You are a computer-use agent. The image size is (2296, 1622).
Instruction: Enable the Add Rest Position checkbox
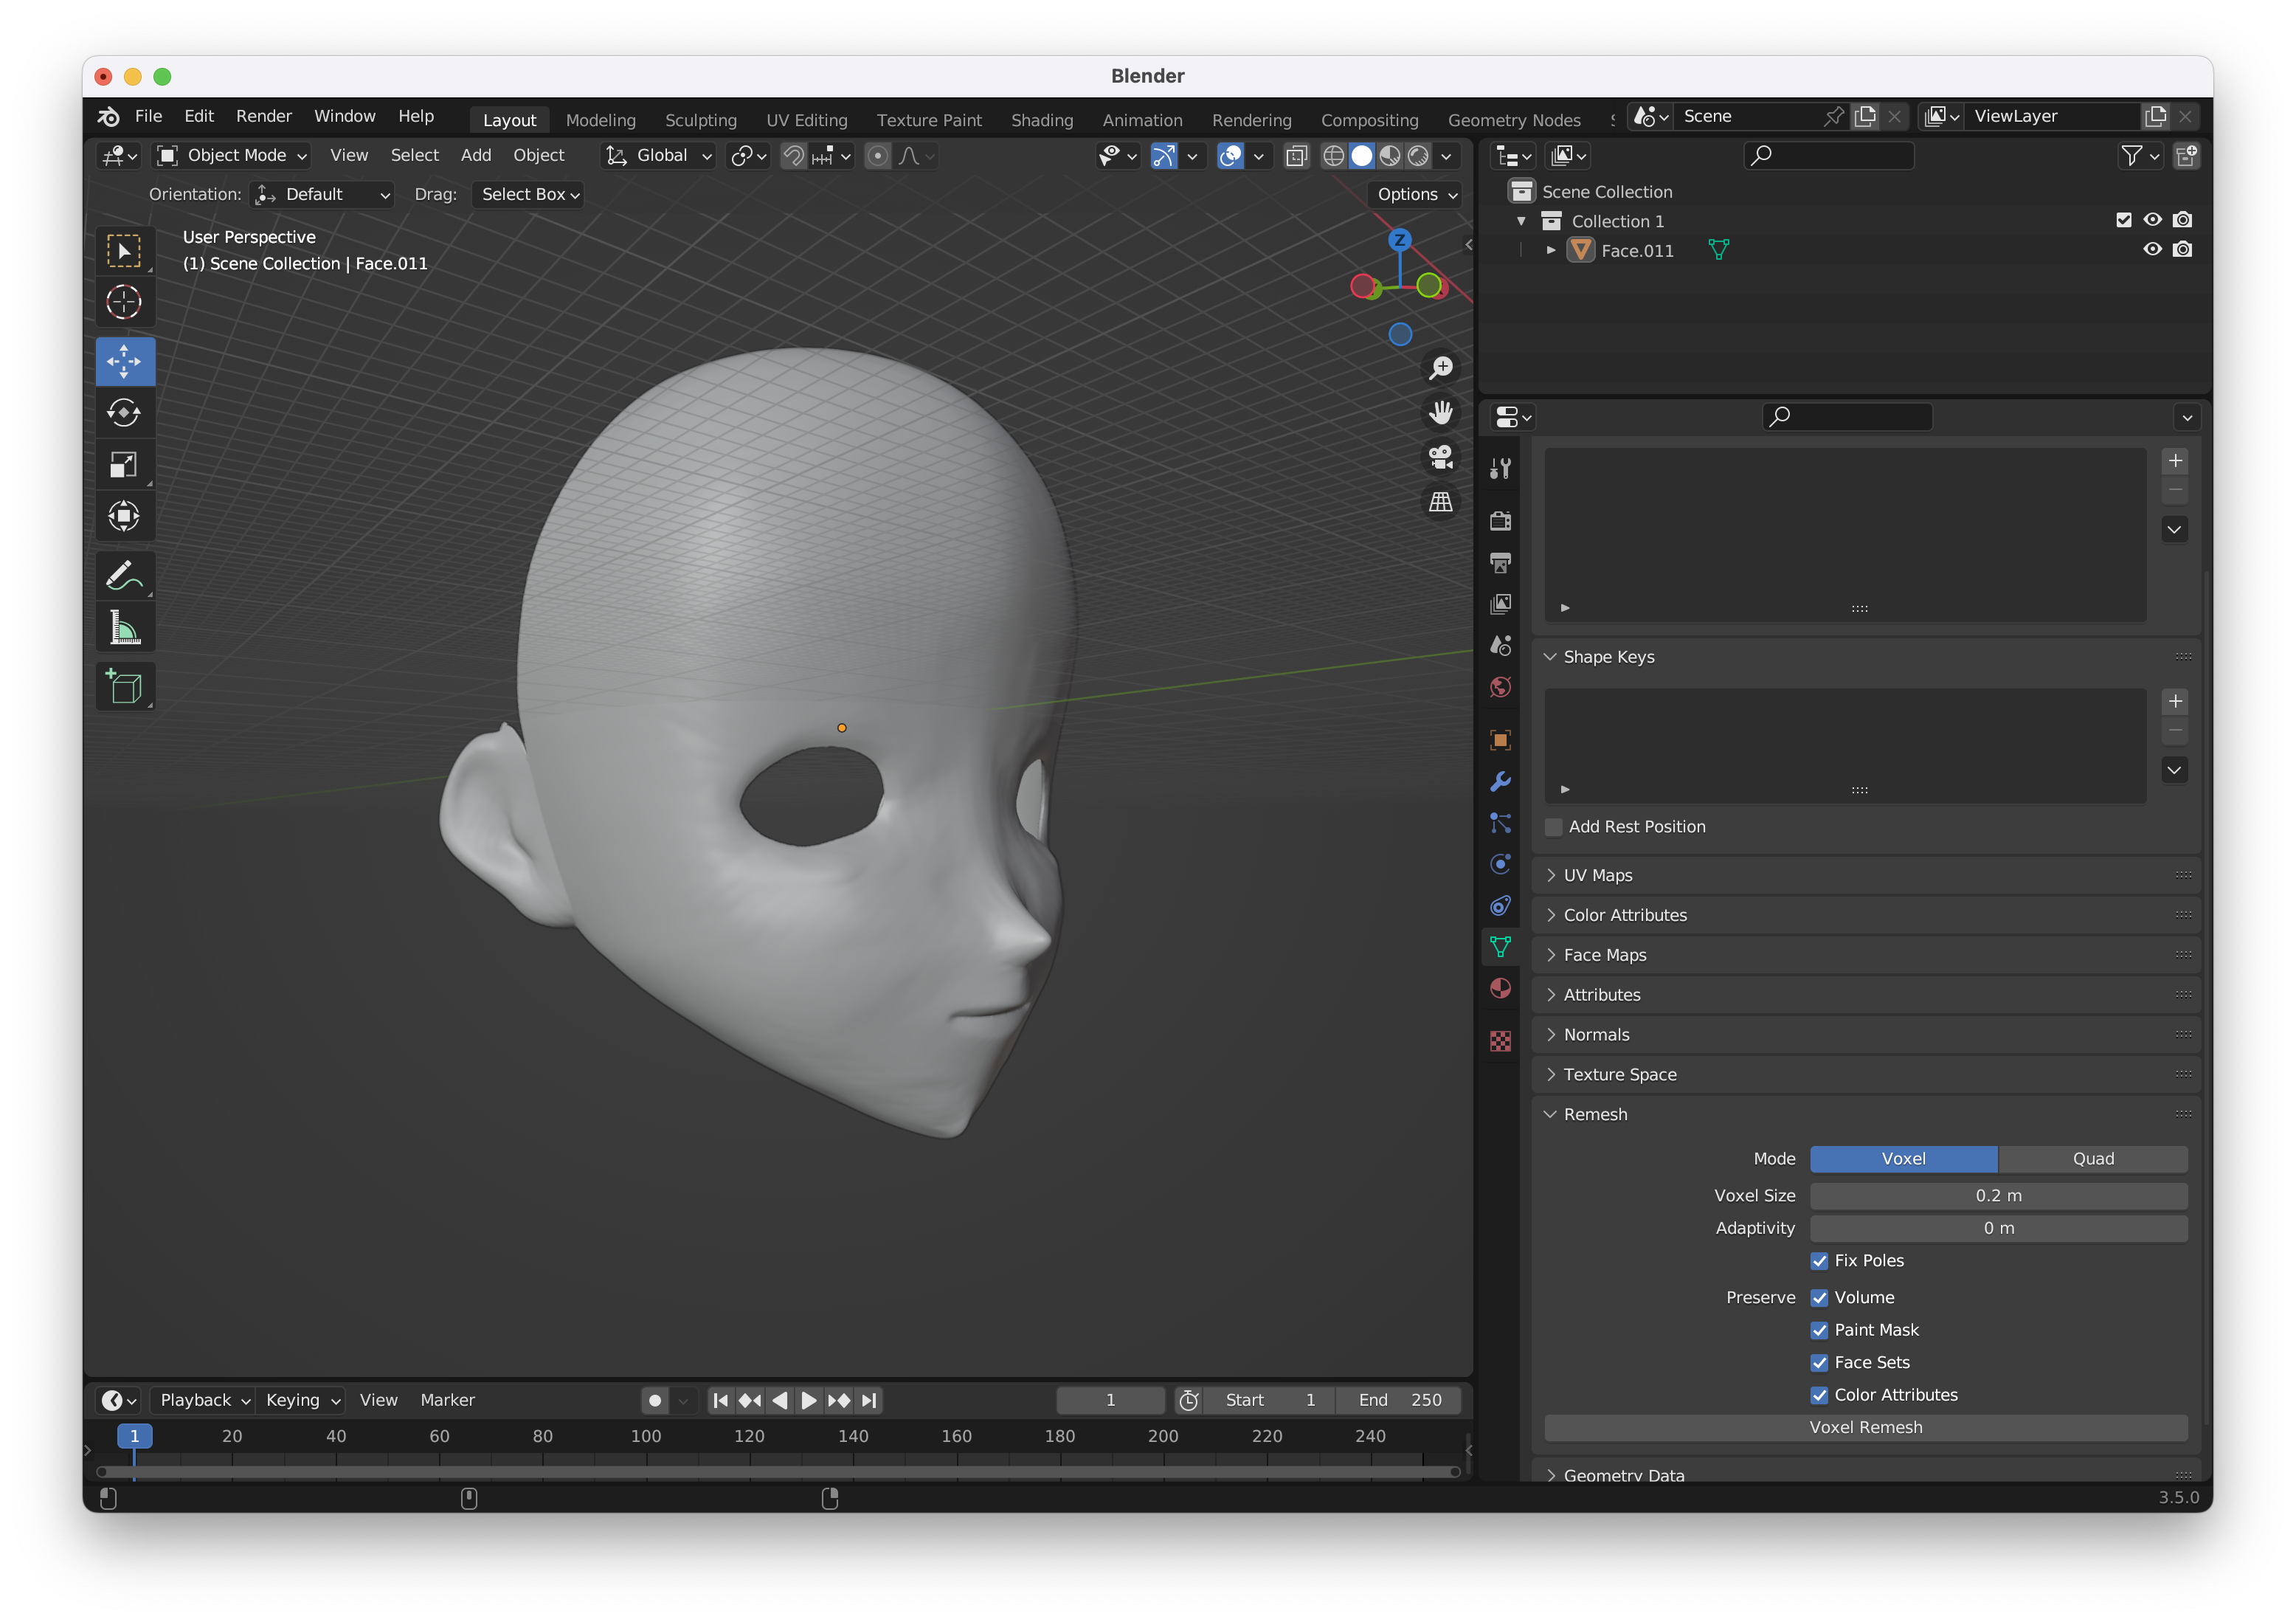pyautogui.click(x=1554, y=827)
